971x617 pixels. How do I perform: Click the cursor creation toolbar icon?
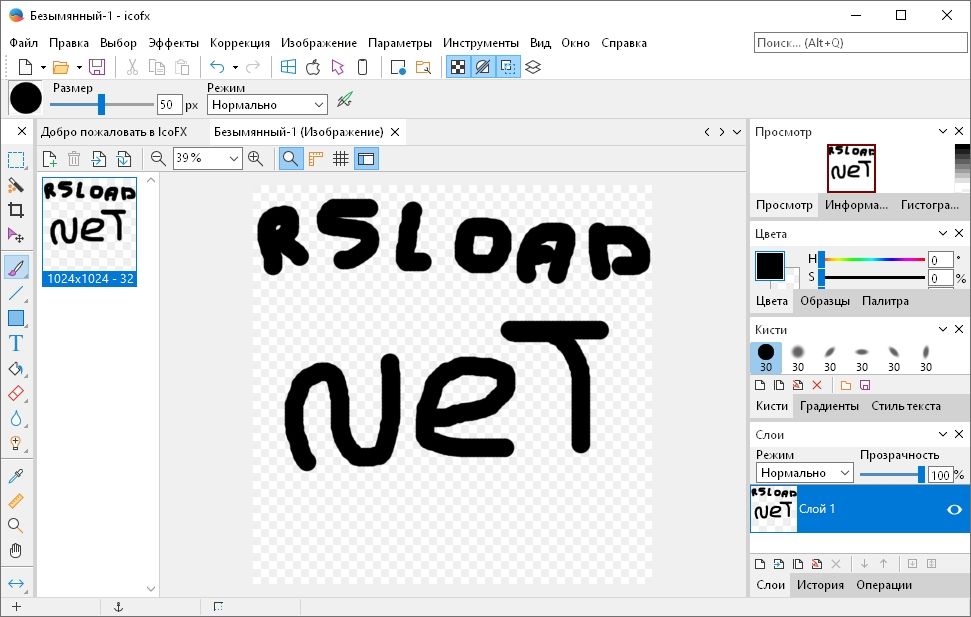(337, 67)
